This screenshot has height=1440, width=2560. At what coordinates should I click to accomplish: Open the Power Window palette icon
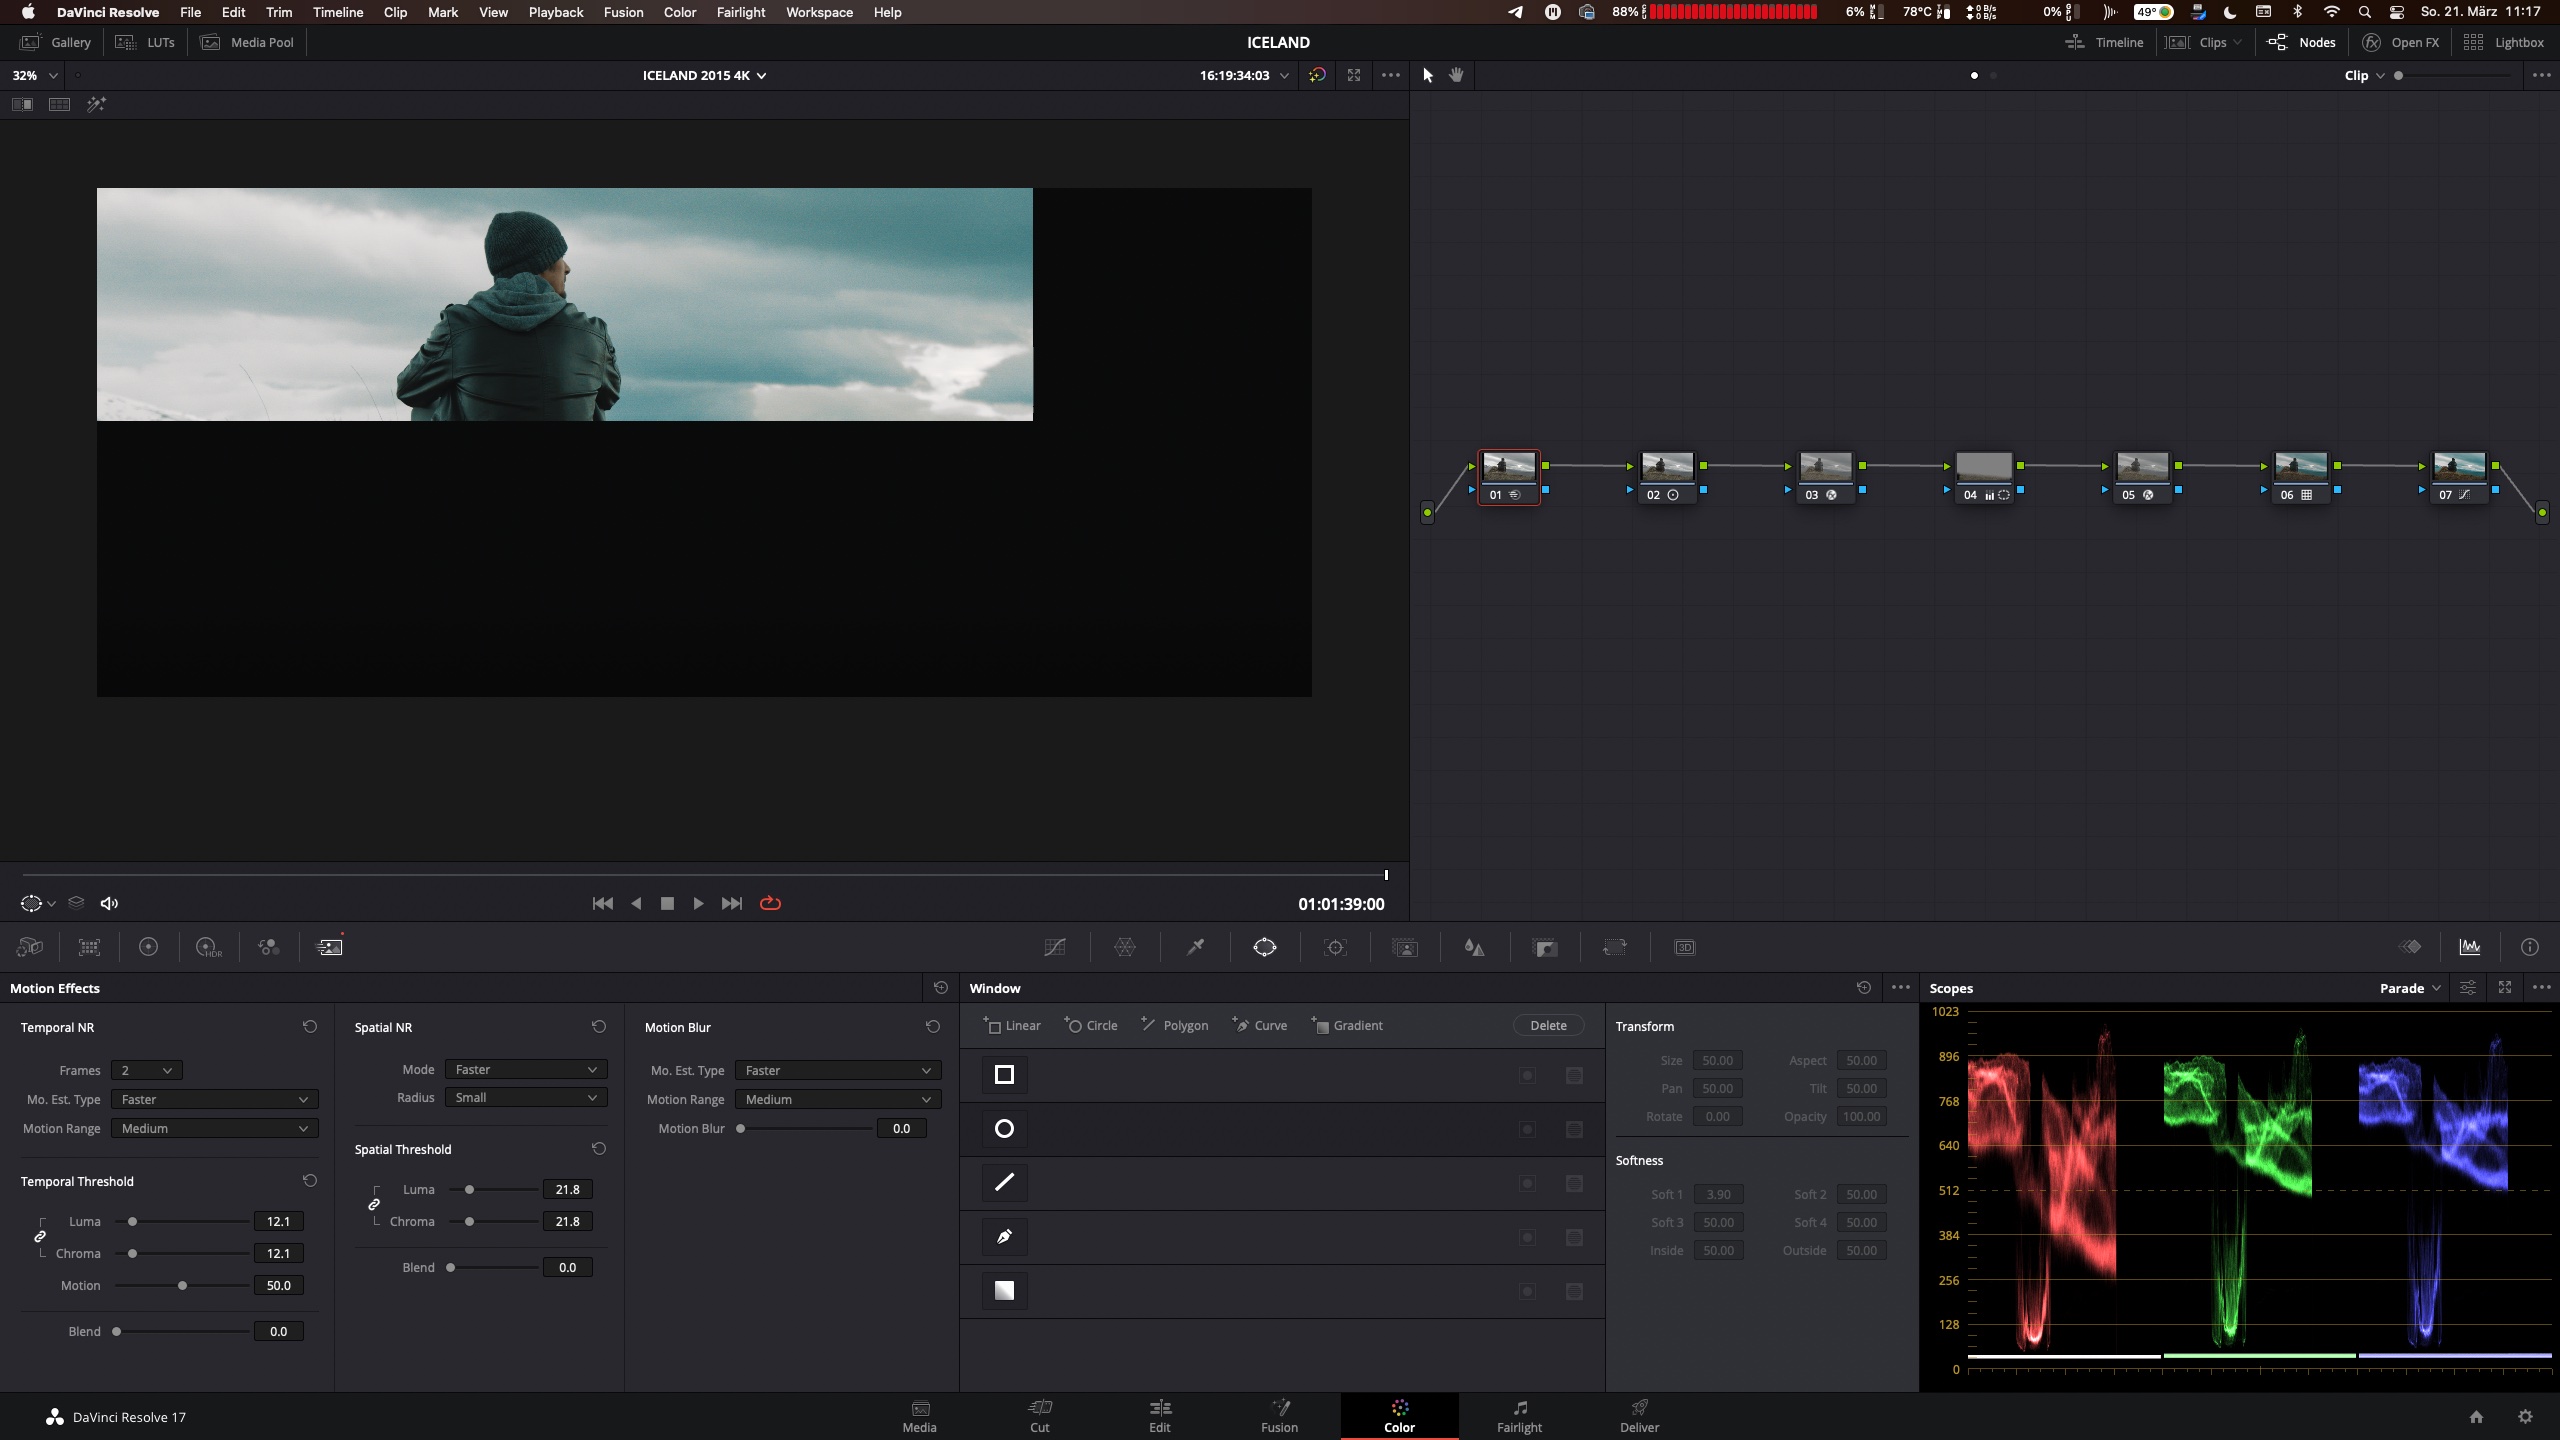coord(1265,947)
